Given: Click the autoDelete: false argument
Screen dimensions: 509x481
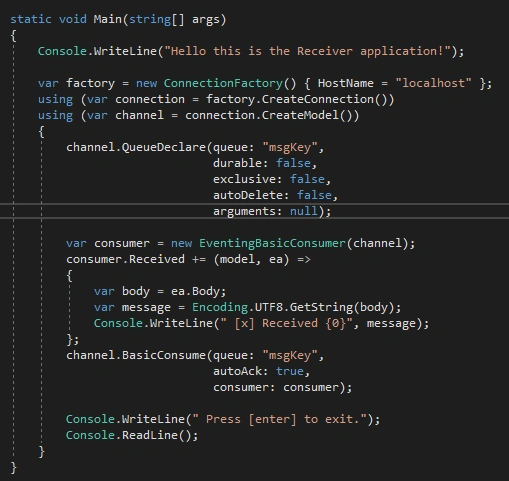Looking at the screenshot, I should coord(272,195).
